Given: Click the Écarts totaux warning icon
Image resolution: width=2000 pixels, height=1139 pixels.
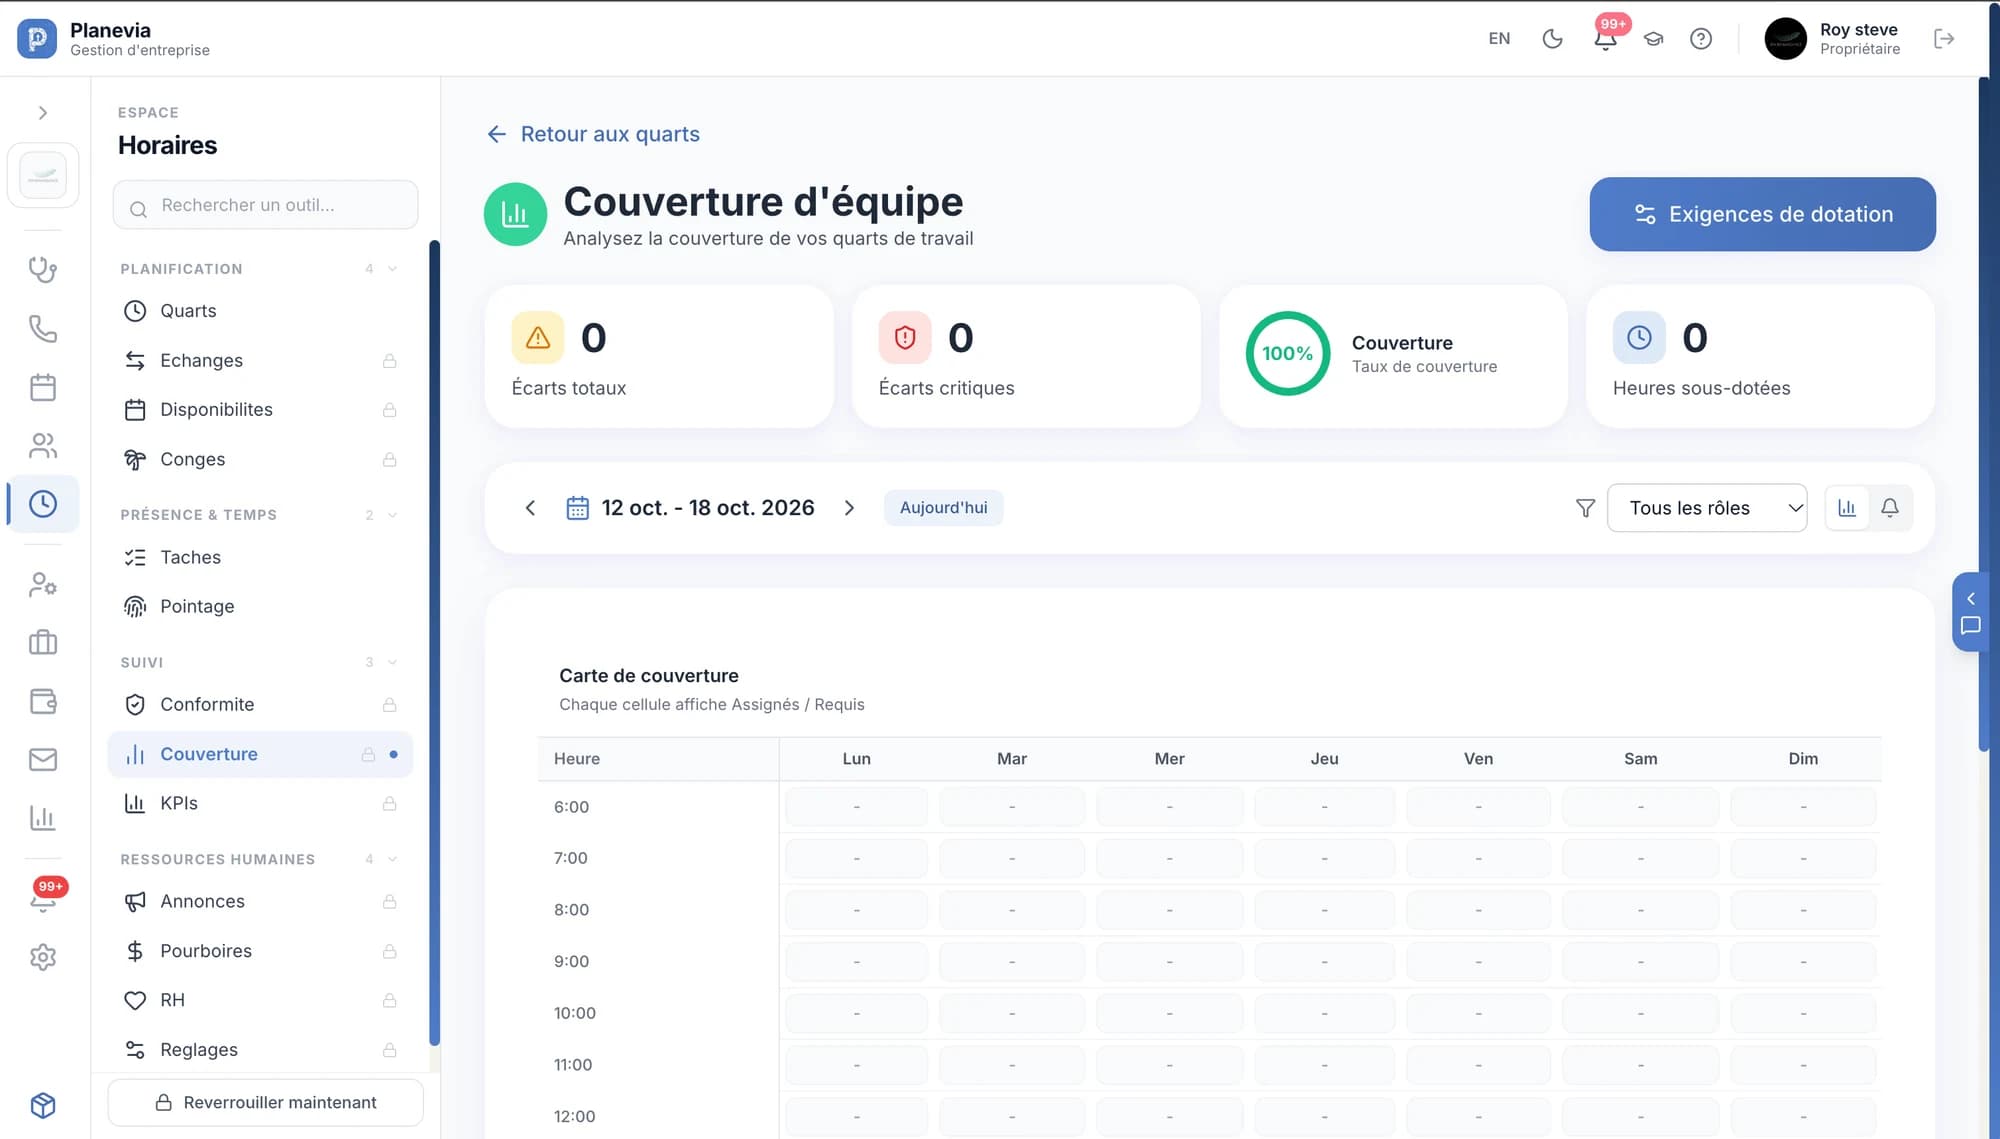Looking at the screenshot, I should pos(538,338).
